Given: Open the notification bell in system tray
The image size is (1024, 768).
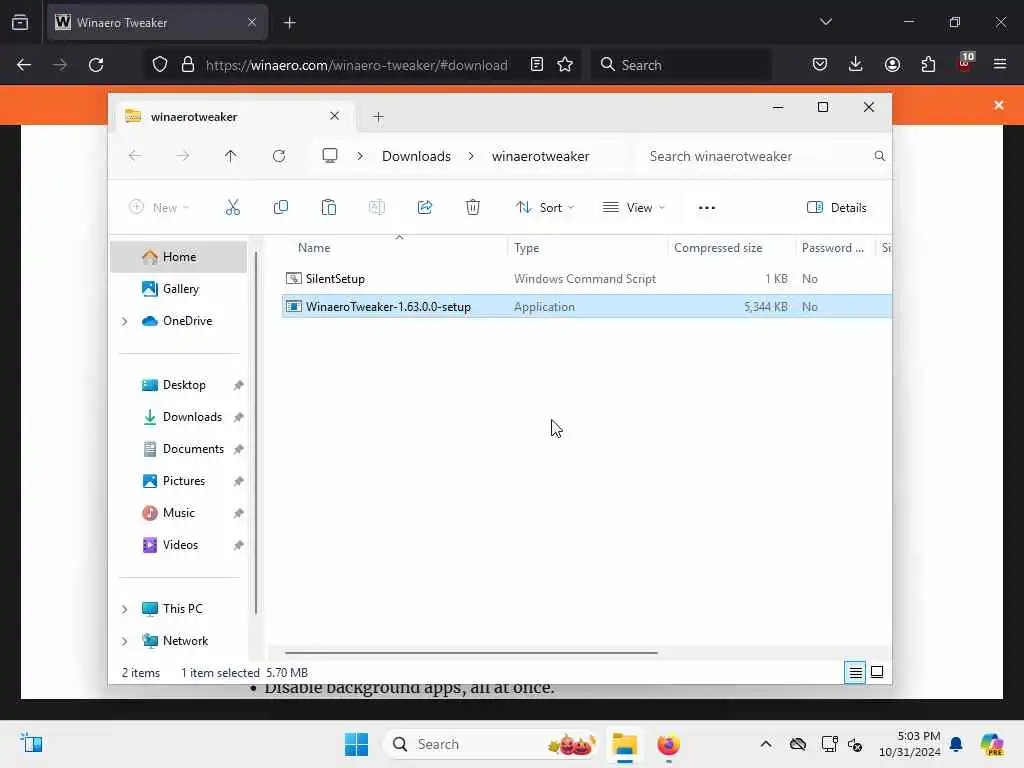Looking at the screenshot, I should click(x=956, y=744).
